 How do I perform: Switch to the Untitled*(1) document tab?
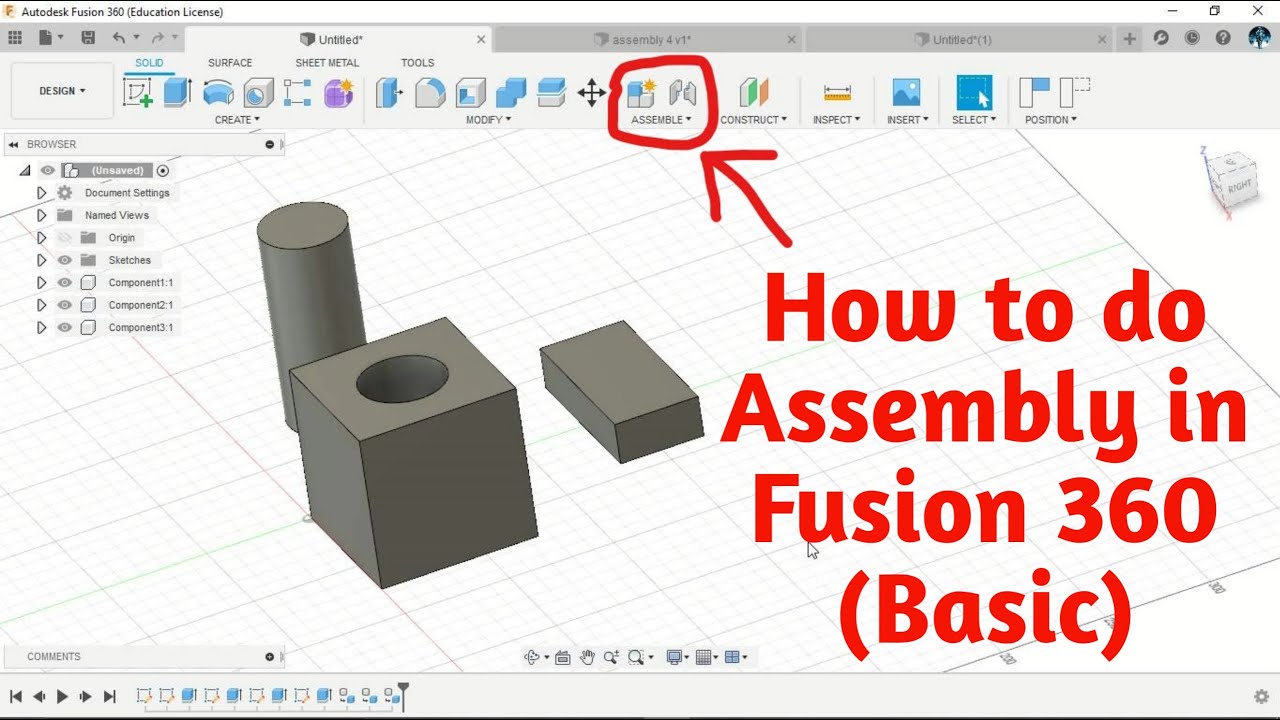[962, 40]
